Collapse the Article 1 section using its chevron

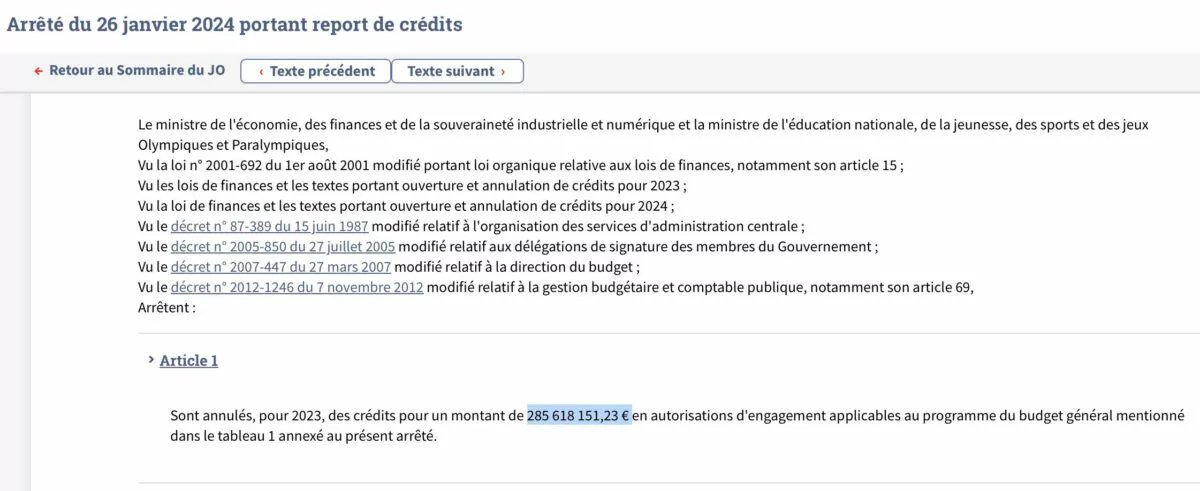coord(151,360)
